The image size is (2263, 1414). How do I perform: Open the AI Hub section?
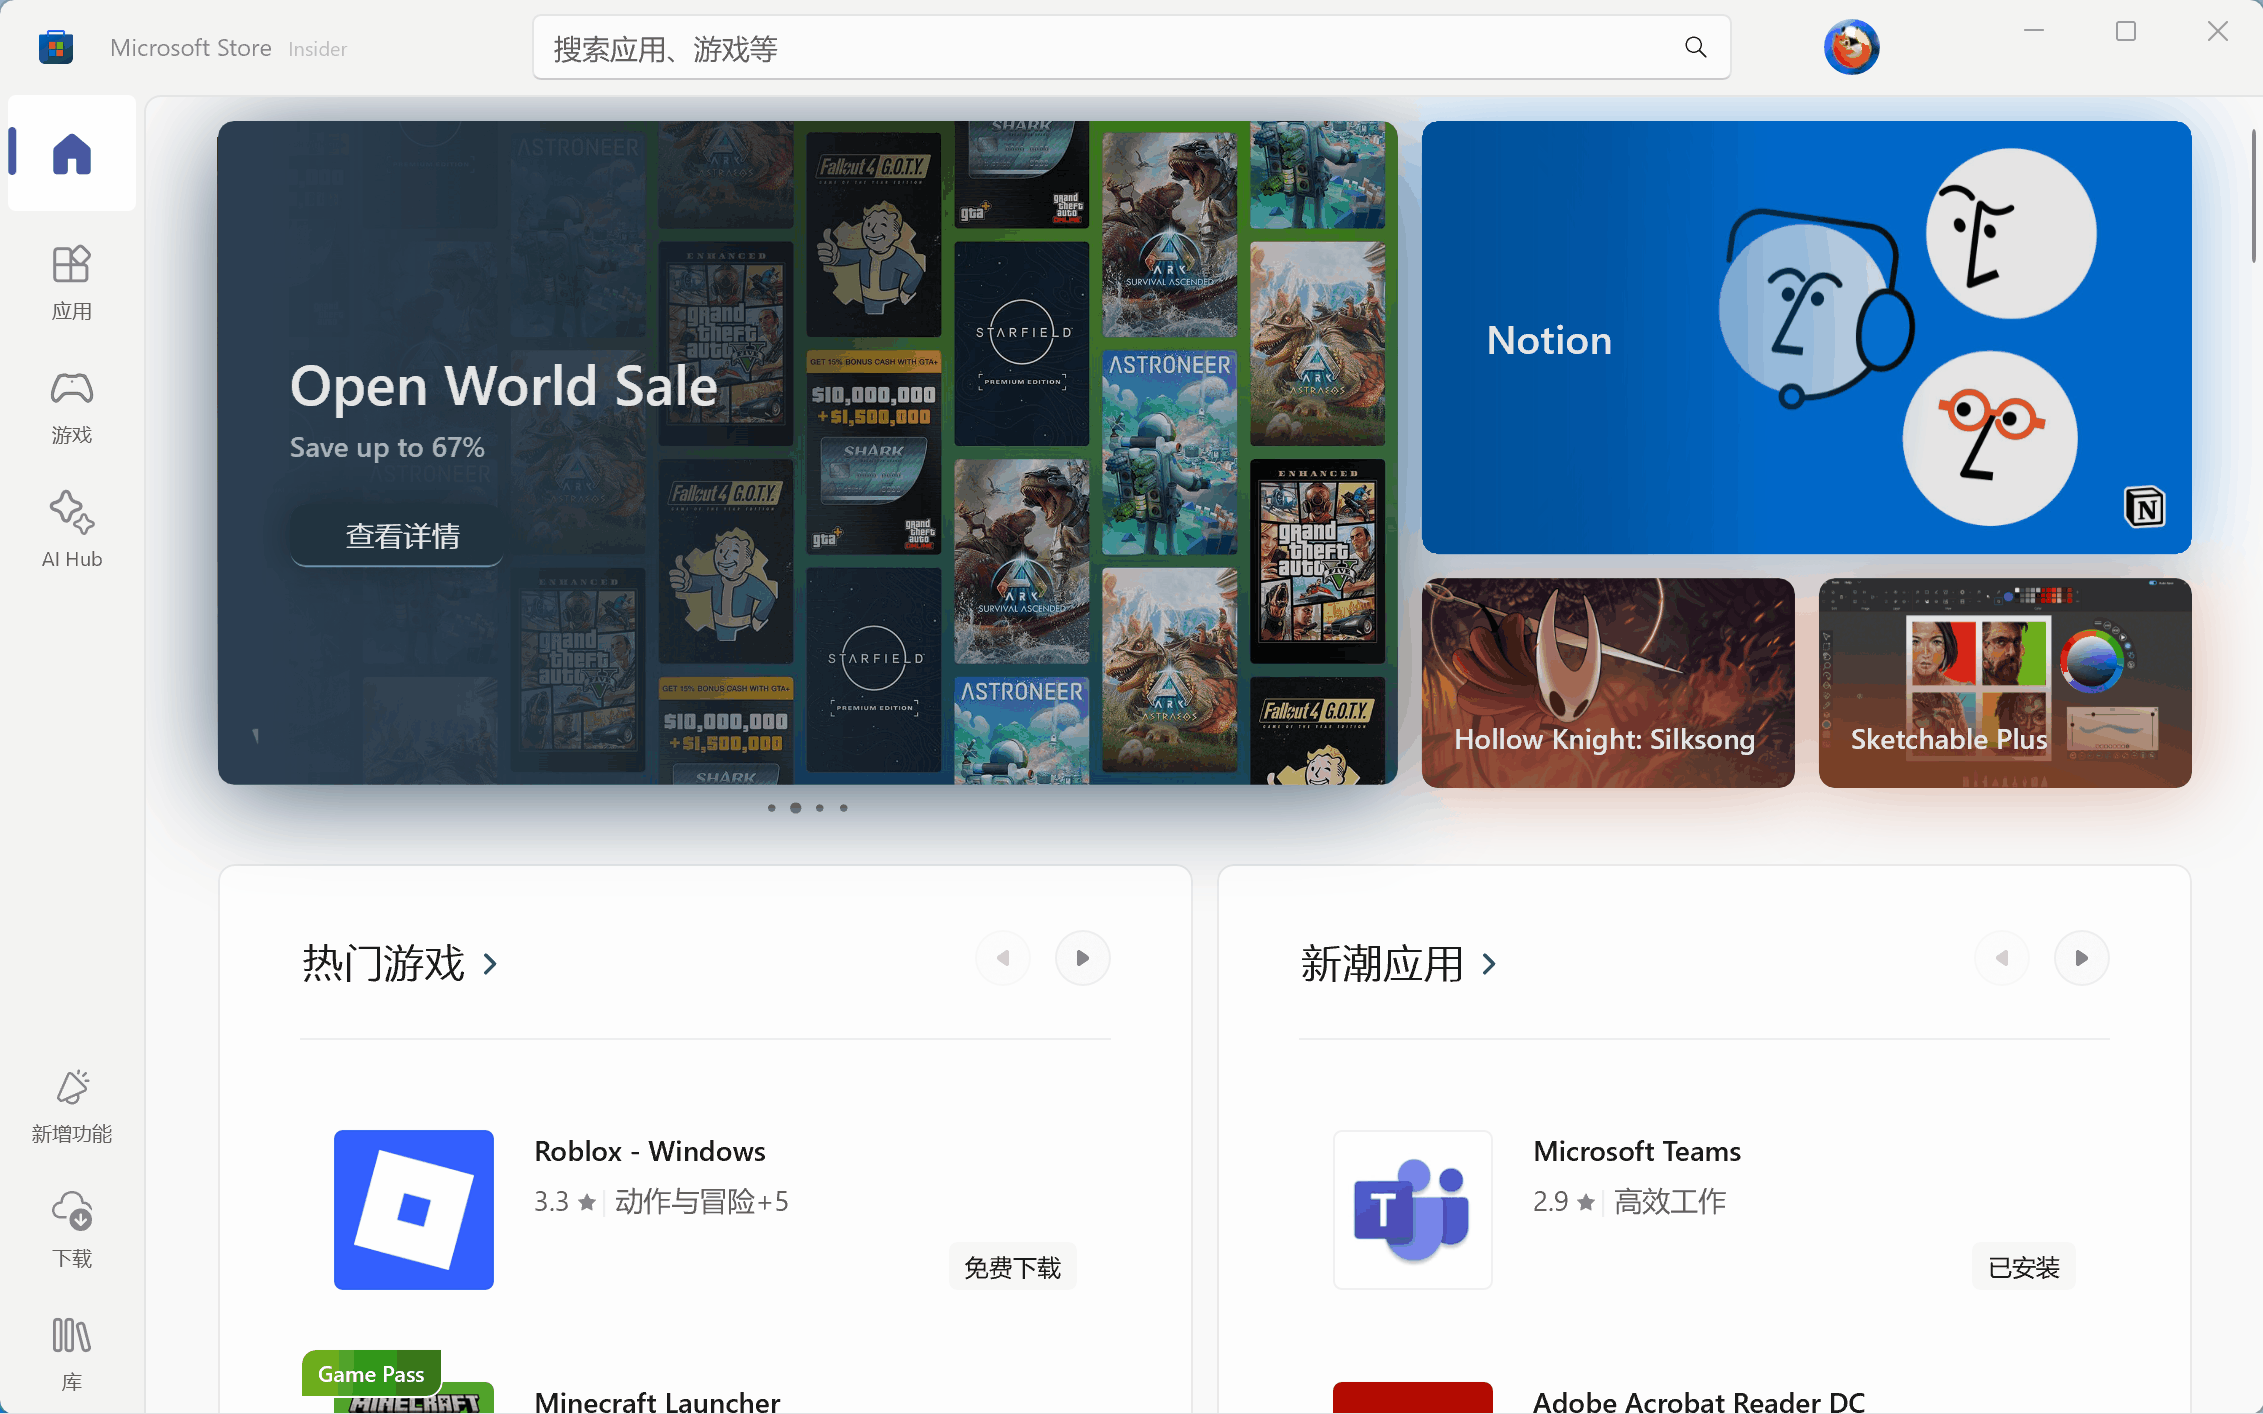(72, 530)
